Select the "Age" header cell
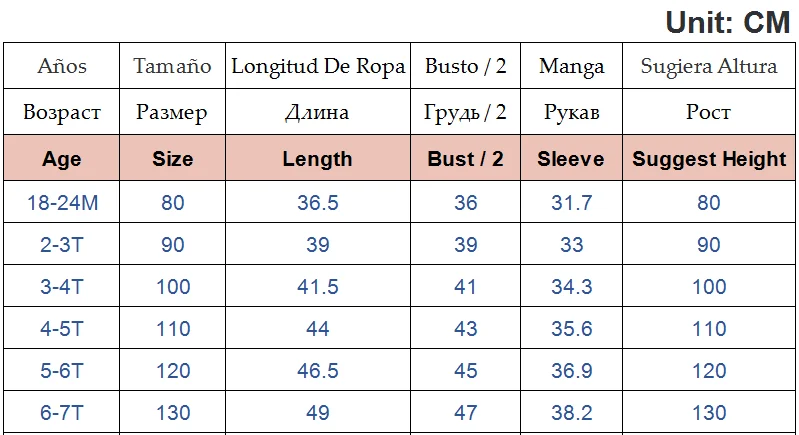 [62, 158]
